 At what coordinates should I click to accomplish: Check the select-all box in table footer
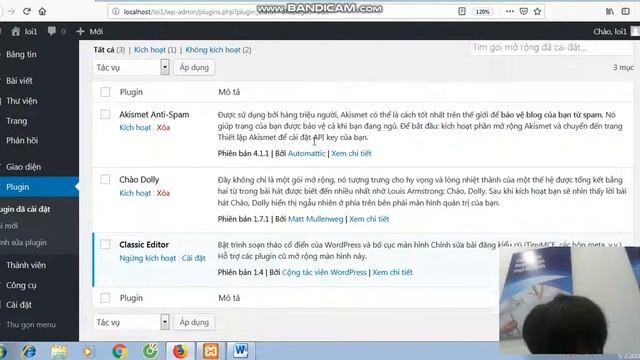click(105, 298)
